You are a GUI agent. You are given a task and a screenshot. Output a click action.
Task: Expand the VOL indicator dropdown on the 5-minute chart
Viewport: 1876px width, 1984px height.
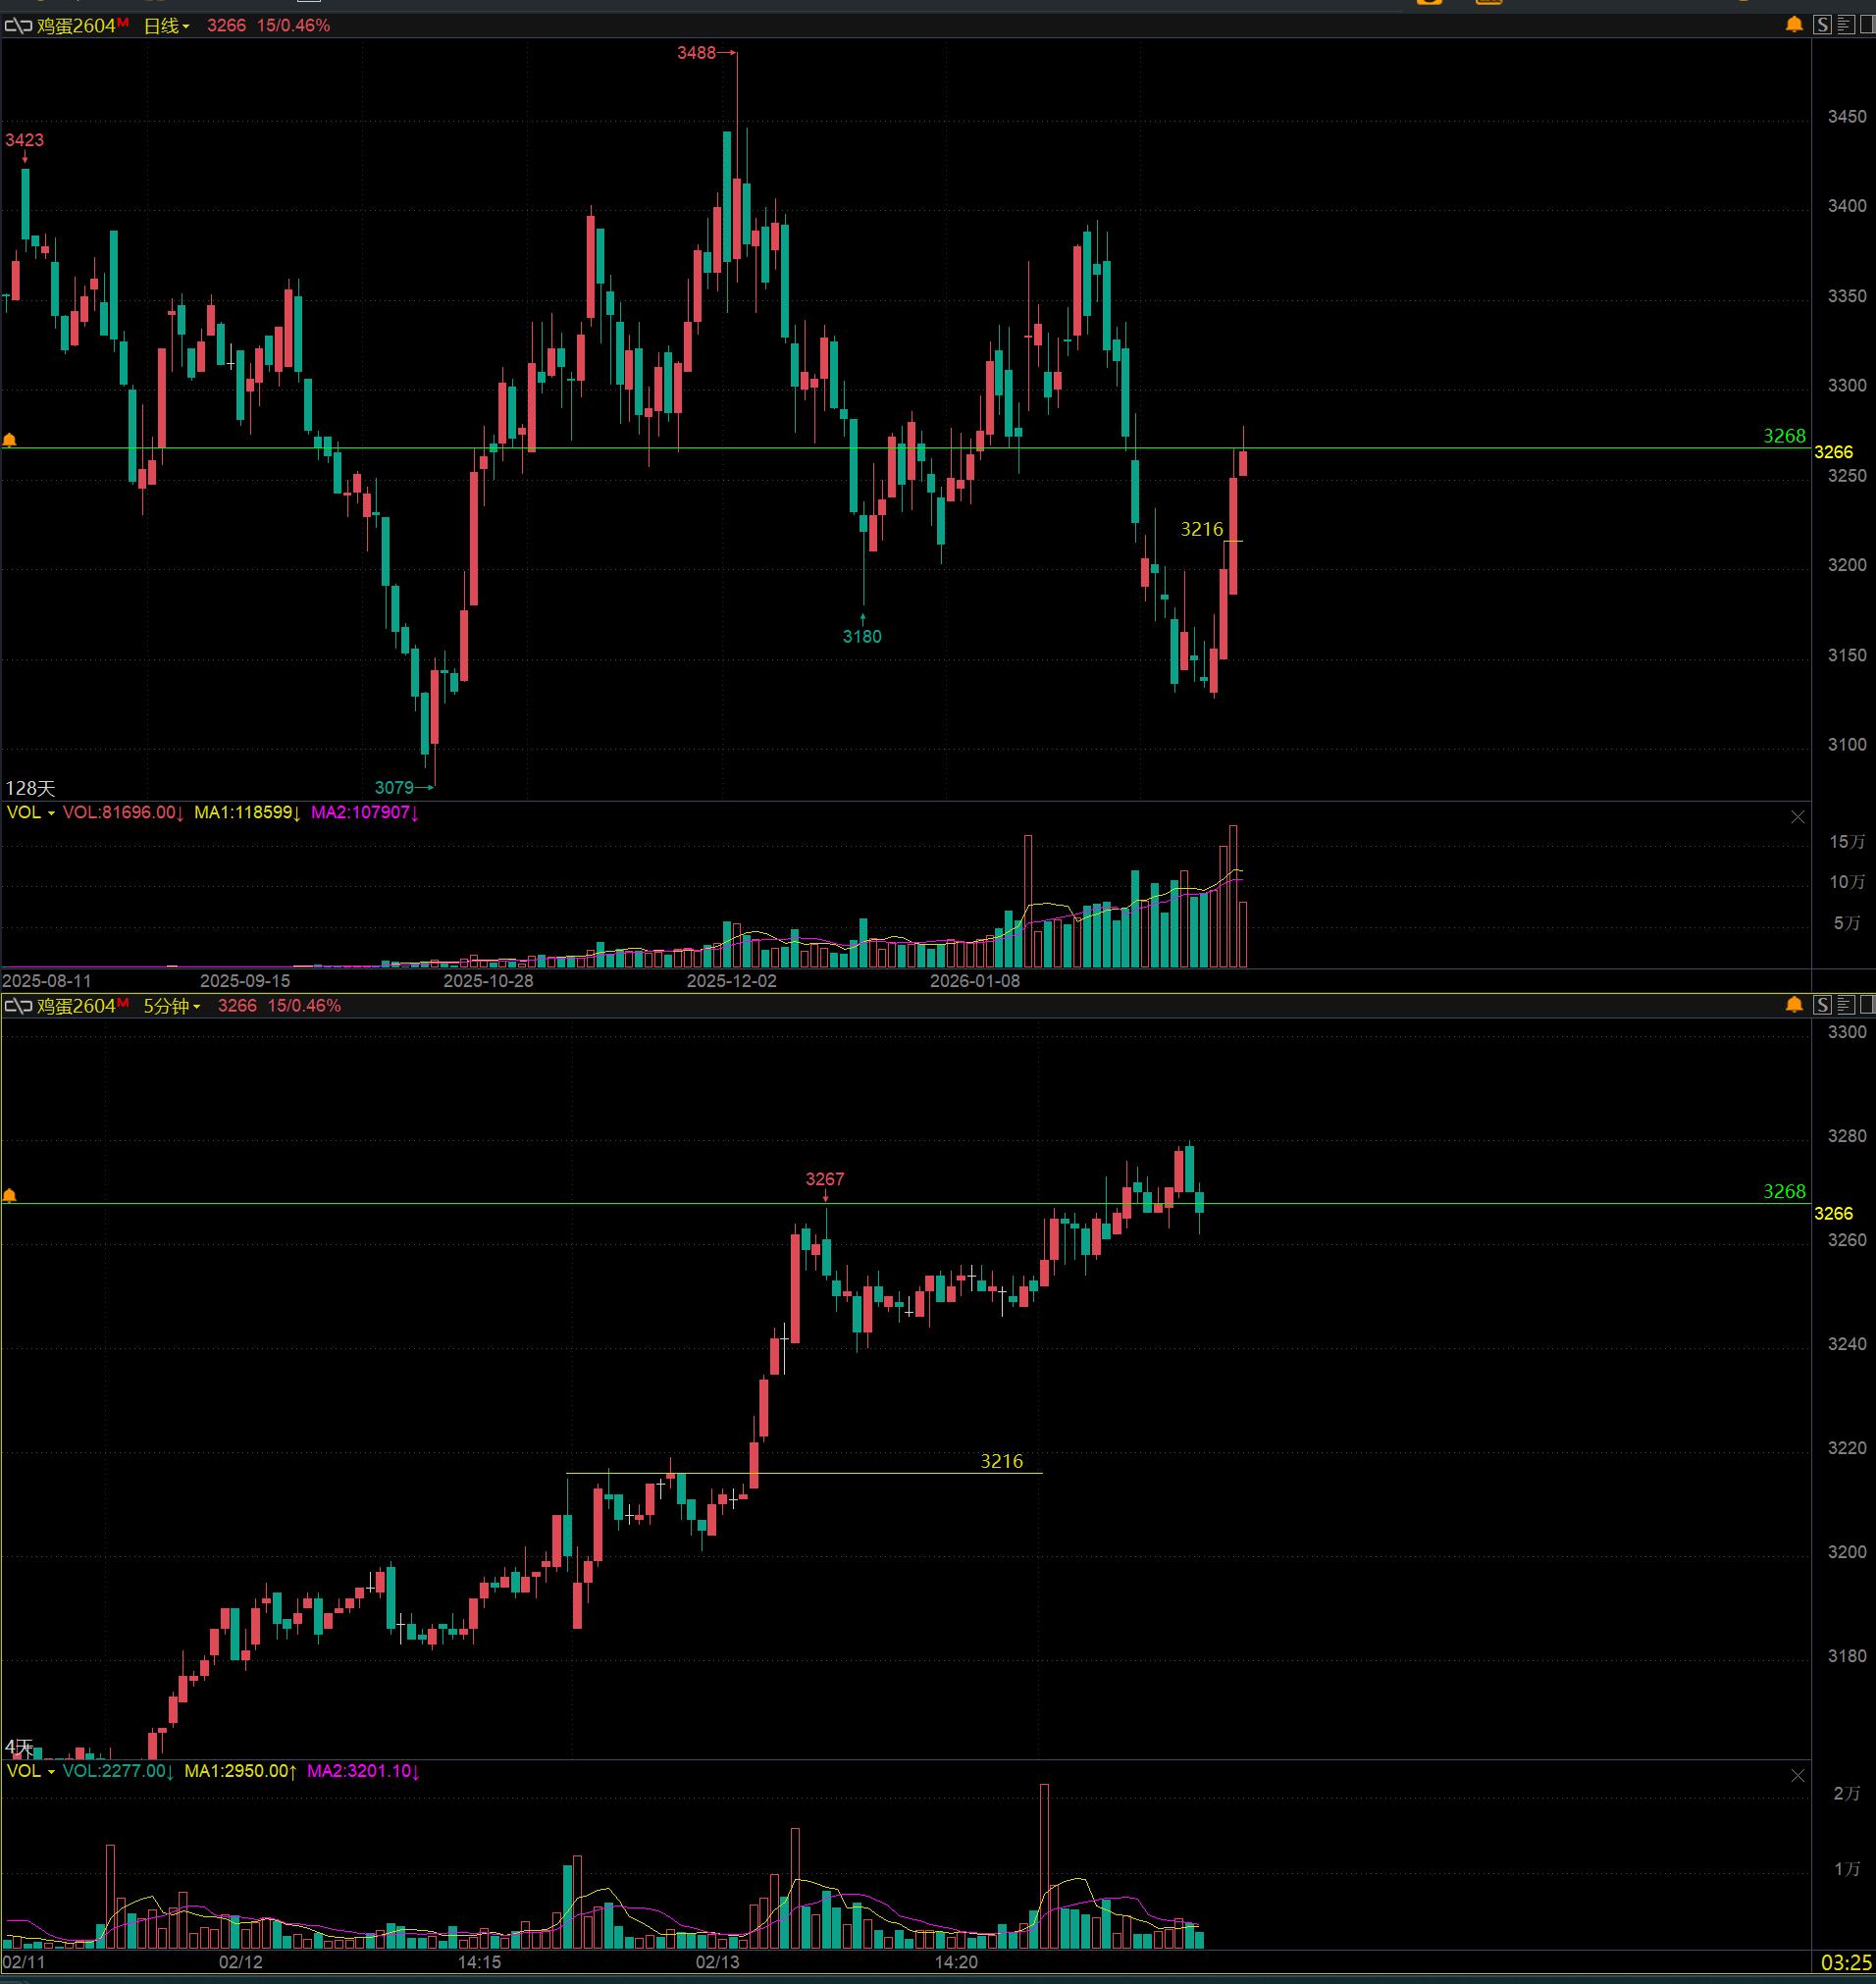30,1771
